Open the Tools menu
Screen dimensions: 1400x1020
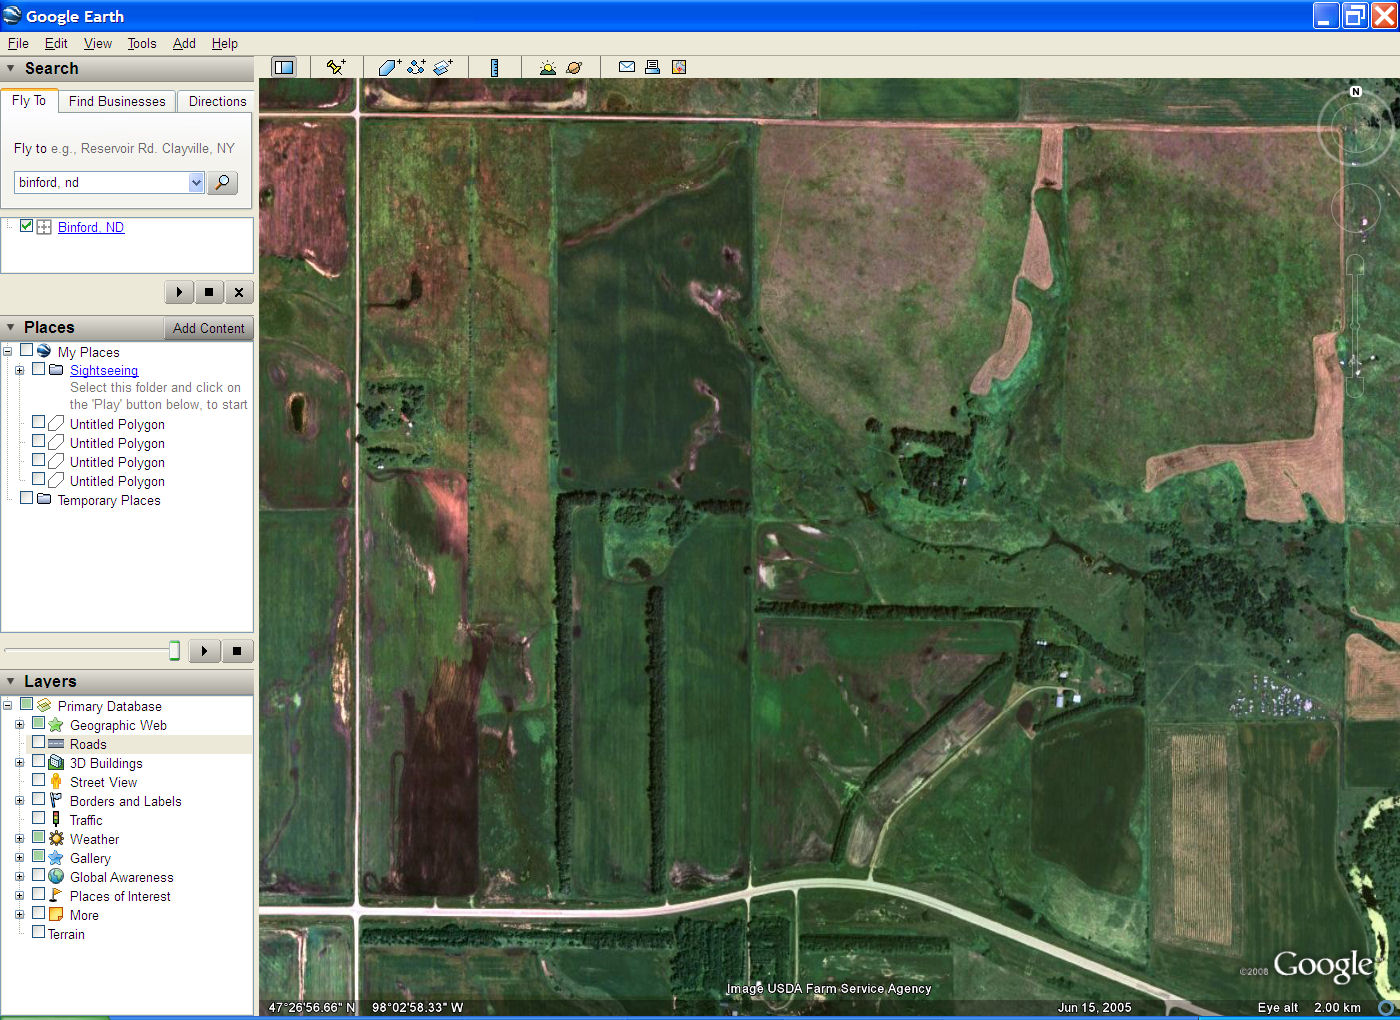click(x=142, y=43)
